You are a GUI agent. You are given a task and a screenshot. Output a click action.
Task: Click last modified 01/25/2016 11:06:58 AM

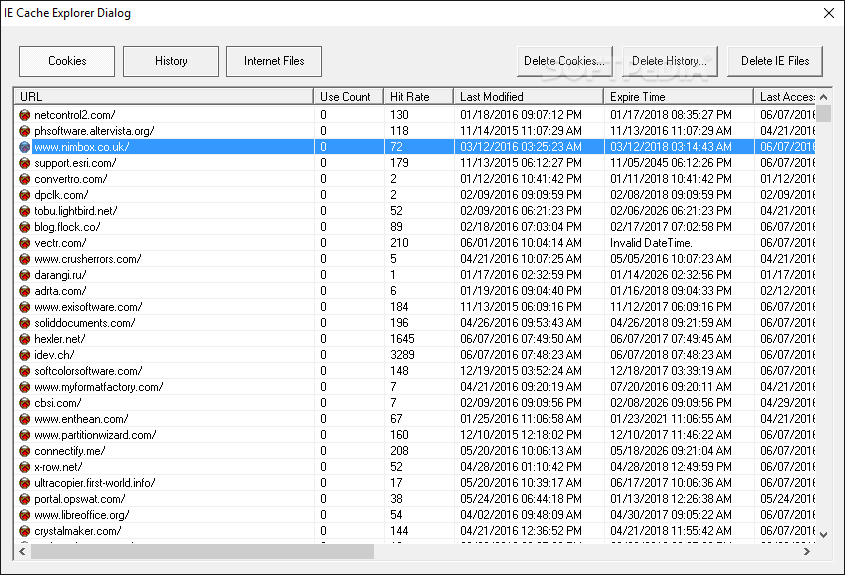pyautogui.click(x=521, y=419)
